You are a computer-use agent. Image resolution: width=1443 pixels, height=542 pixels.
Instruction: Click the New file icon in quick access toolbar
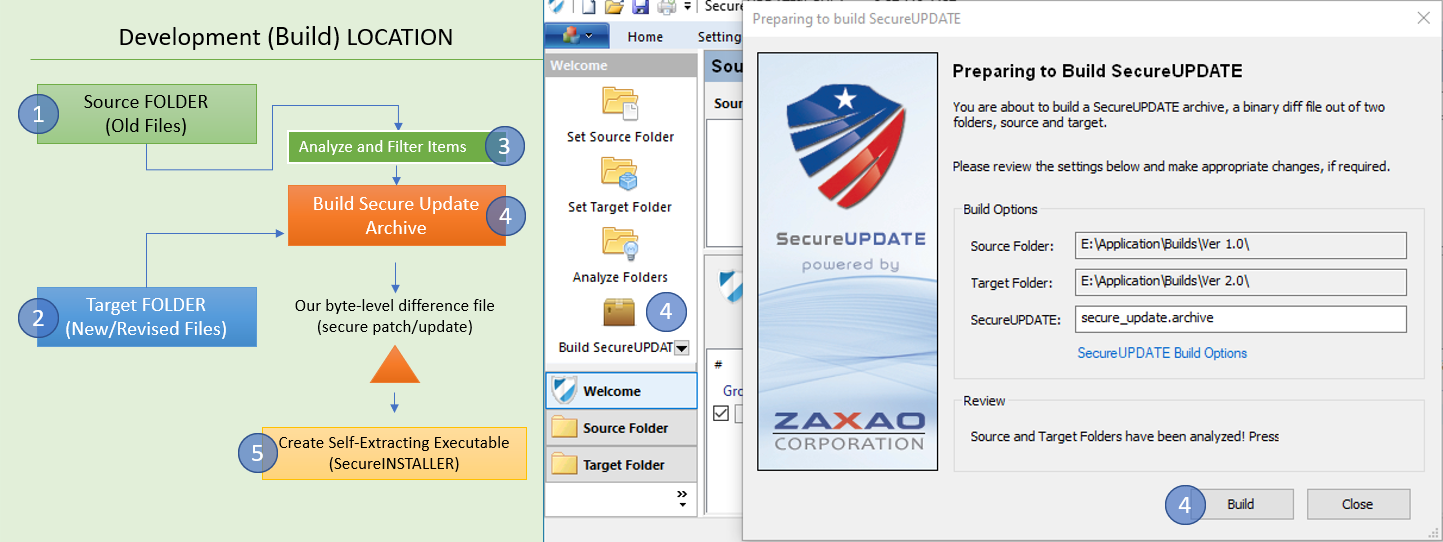[x=587, y=7]
